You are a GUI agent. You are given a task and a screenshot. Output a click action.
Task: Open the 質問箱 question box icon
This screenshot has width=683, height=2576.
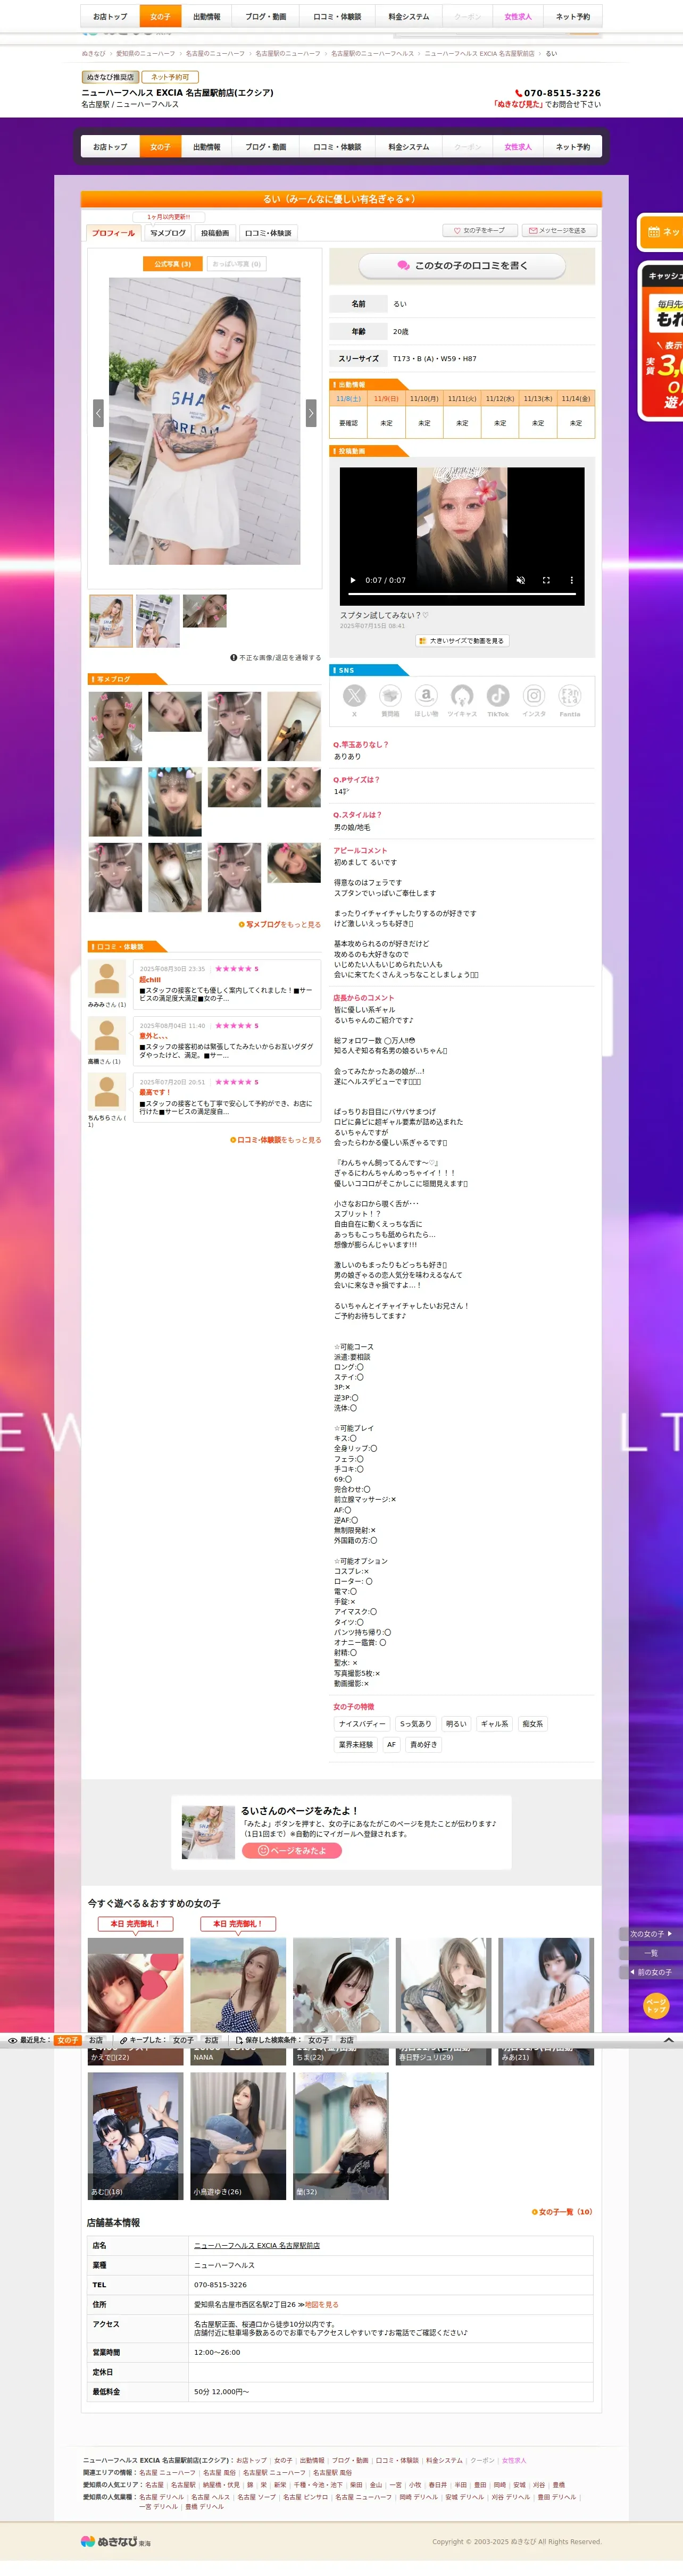pos(390,696)
